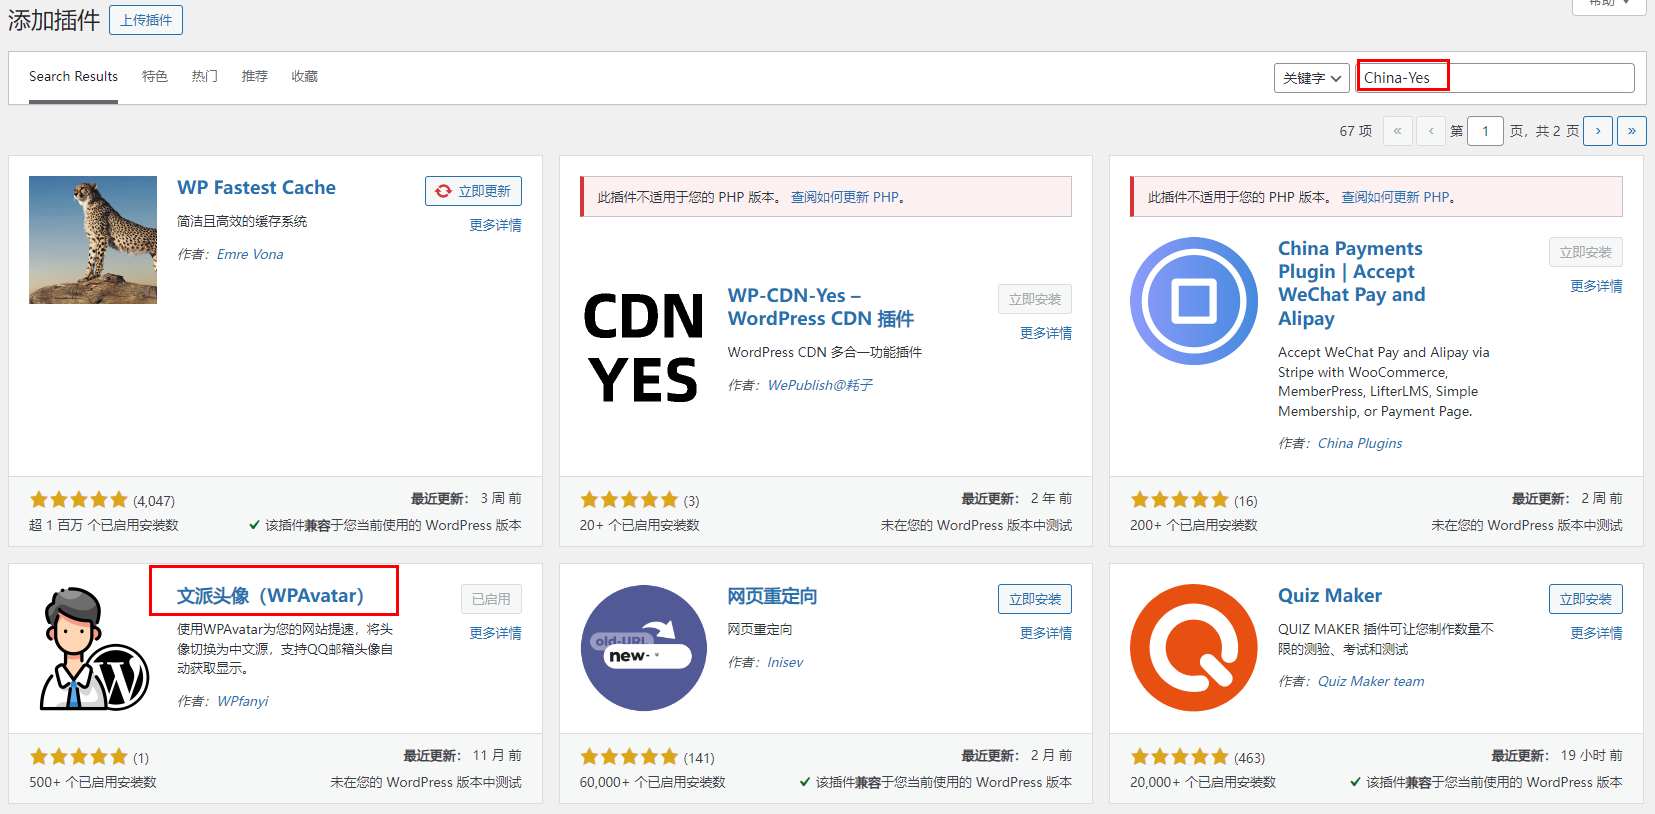The image size is (1655, 814).
Task: Click the plugin search field containing China-Yes
Action: click(x=1495, y=78)
